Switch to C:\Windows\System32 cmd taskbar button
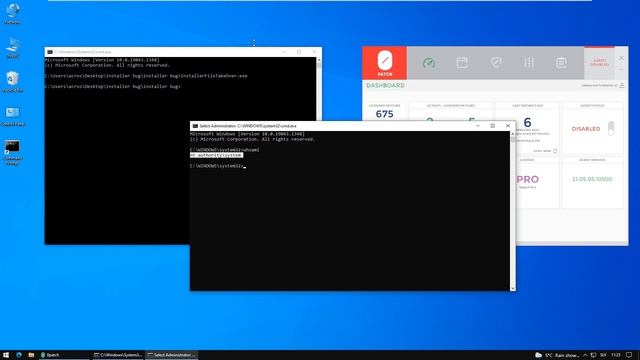The width and height of the screenshot is (640, 360). click(118, 355)
